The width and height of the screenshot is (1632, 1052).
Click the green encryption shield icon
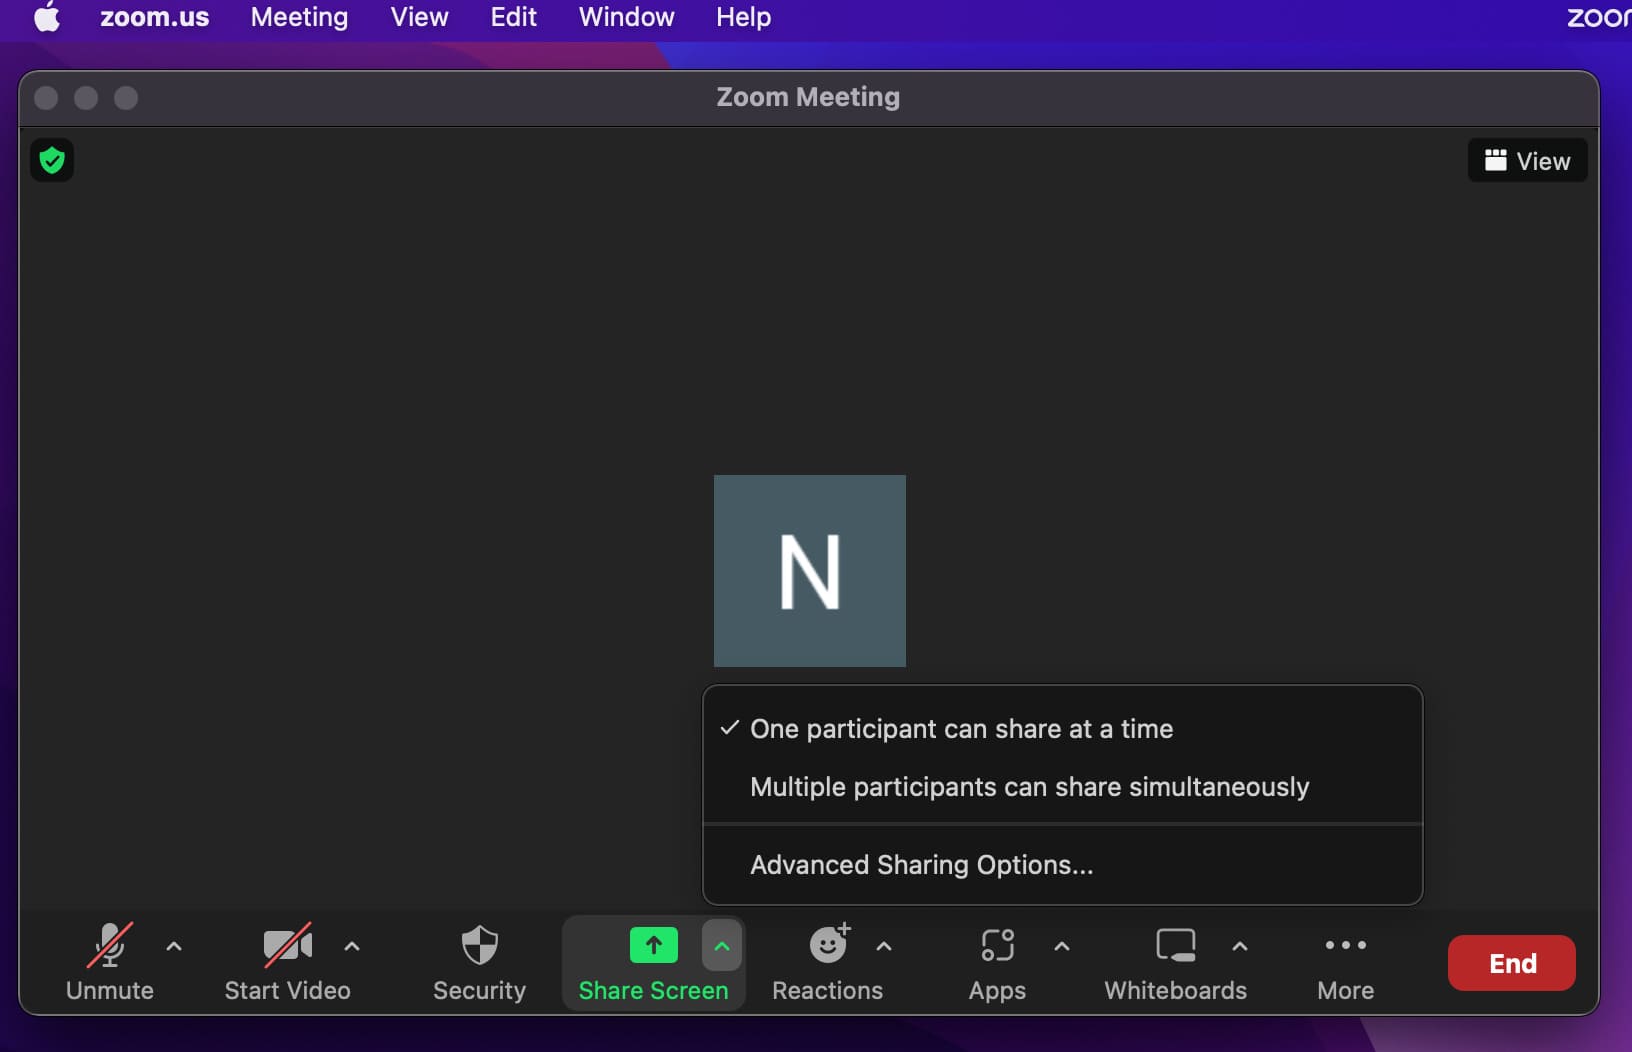coord(52,160)
